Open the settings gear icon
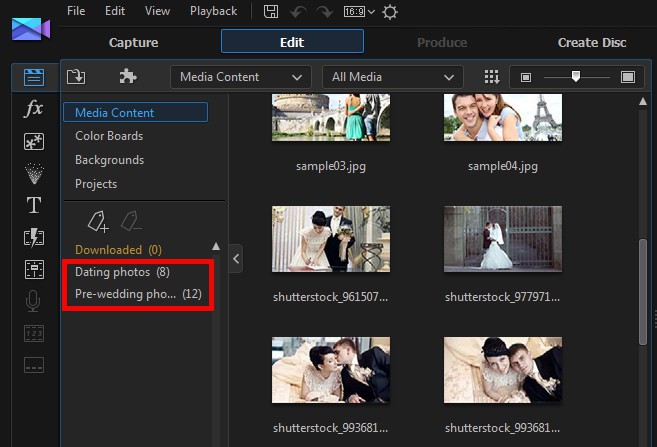657x447 pixels. (390, 12)
